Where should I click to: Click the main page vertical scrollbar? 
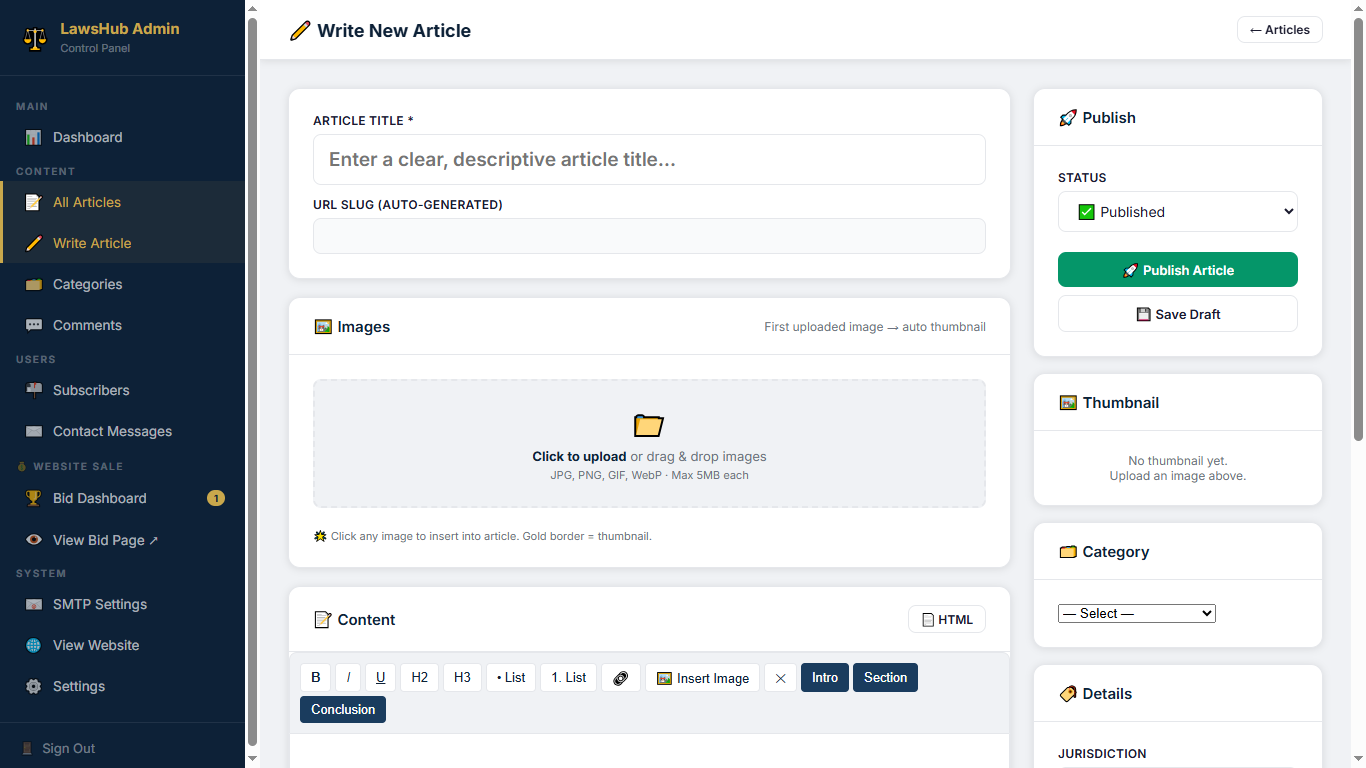[1358, 230]
